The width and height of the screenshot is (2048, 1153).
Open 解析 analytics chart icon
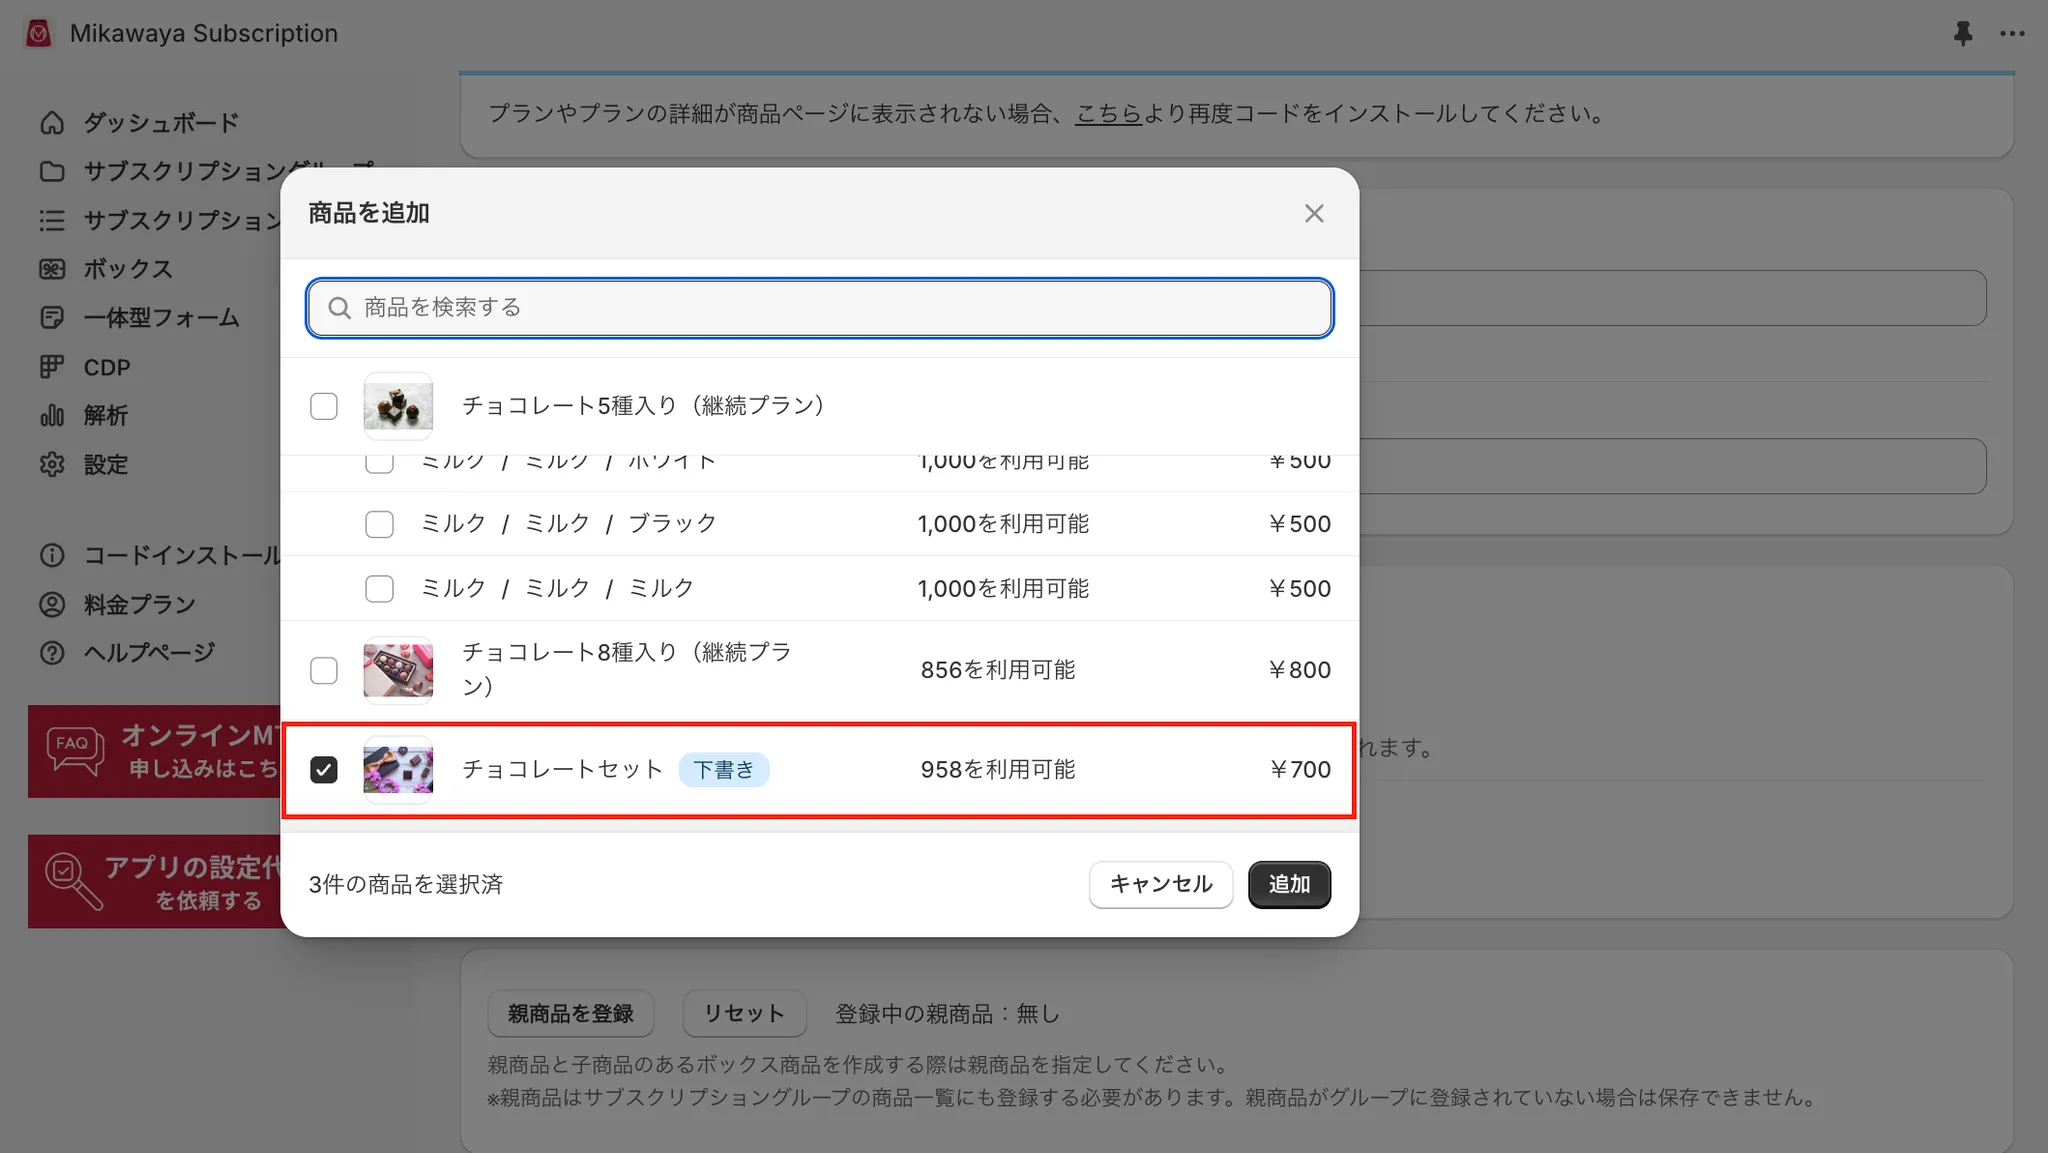52,415
